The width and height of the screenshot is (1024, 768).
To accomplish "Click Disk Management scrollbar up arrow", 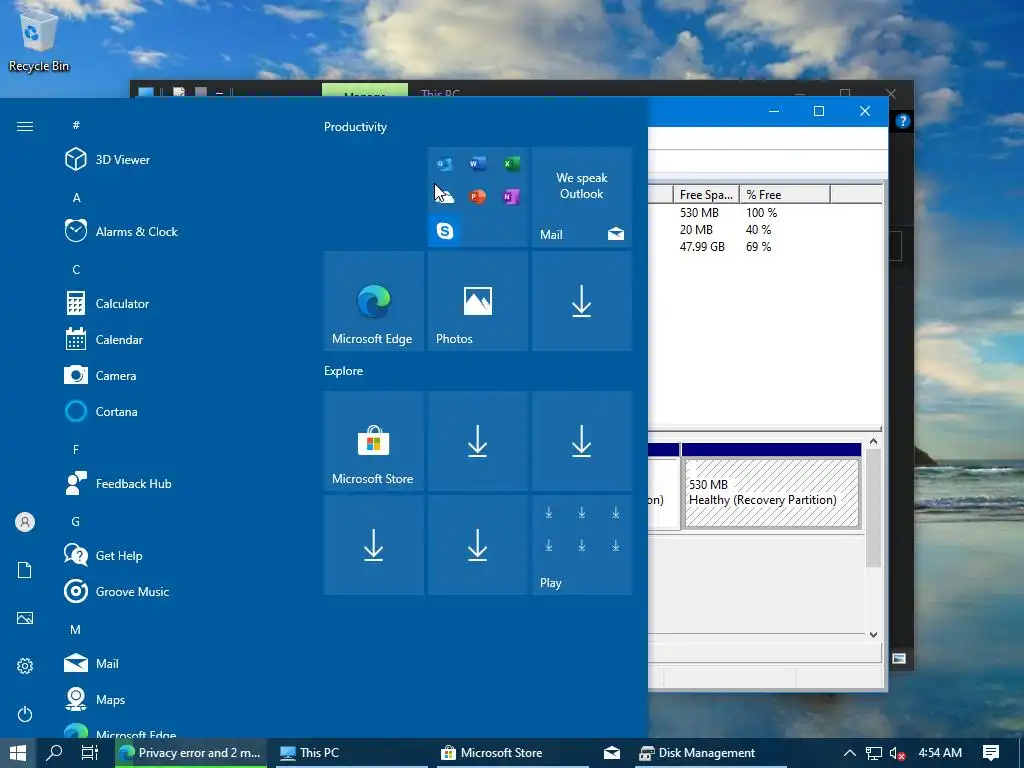I will (873, 441).
